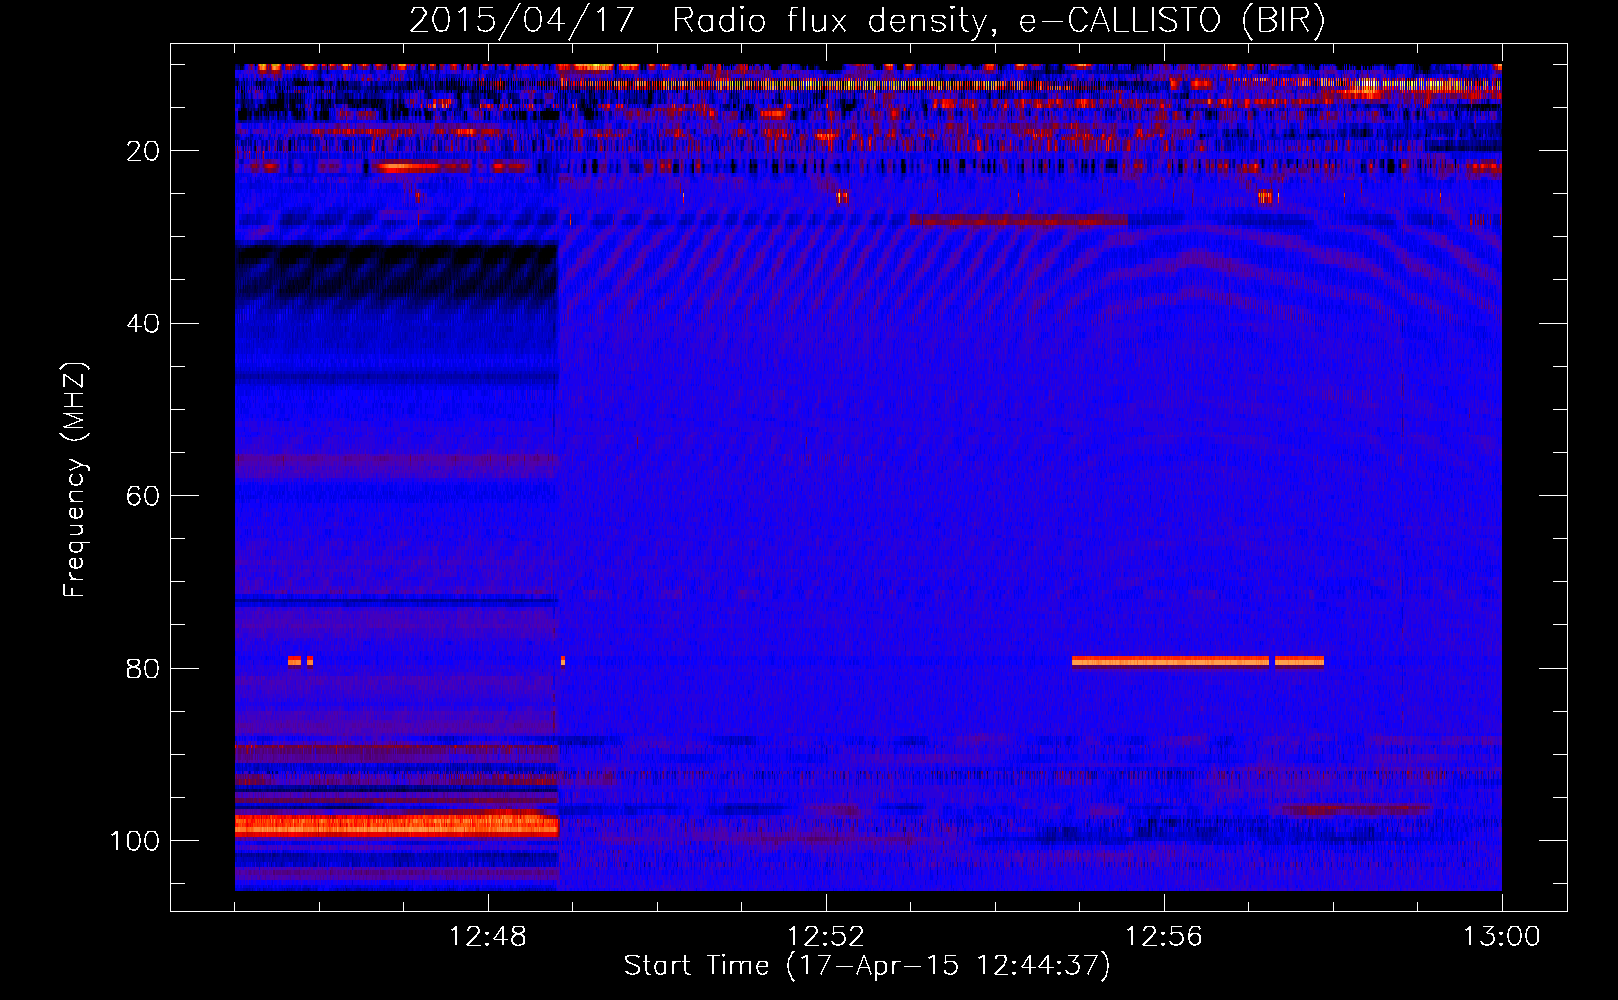Click the 60 frequency tick label
This screenshot has width=1618, height=1000.
click(143, 496)
